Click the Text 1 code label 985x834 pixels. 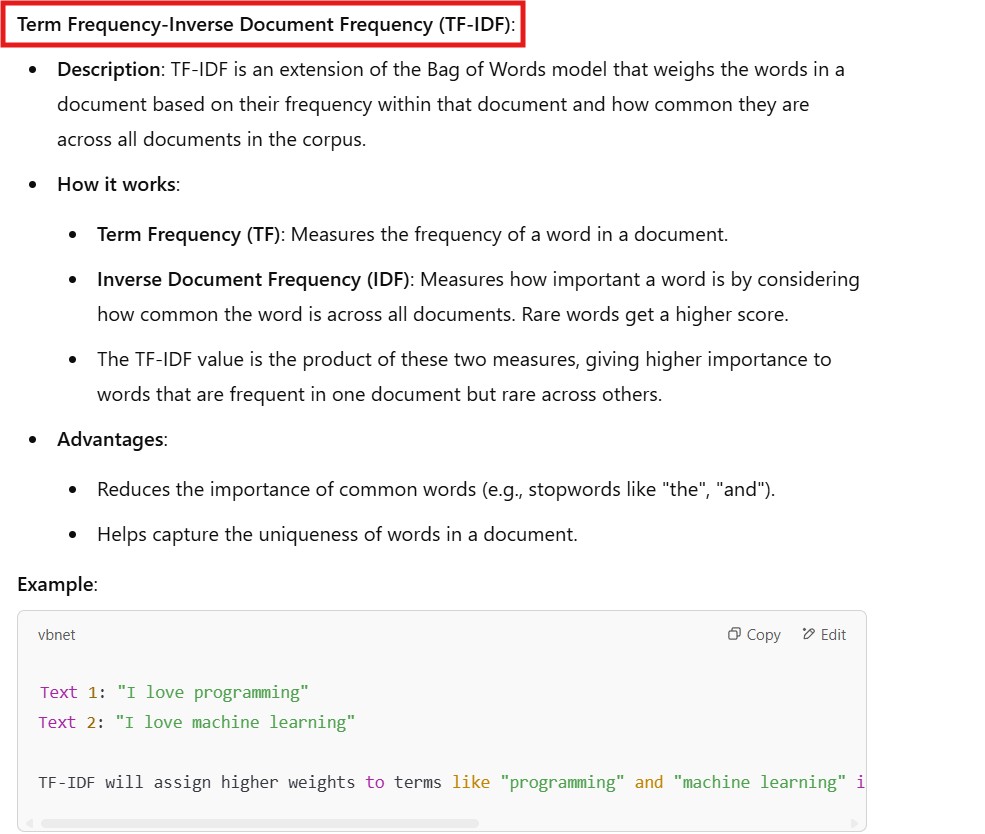click(x=67, y=692)
